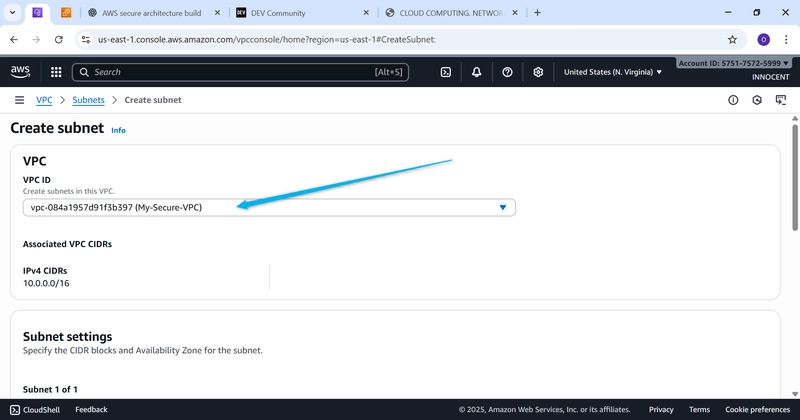Click the page vertical scrollbar thumb
Image resolution: width=800 pixels, height=420 pixels.
tap(795, 177)
